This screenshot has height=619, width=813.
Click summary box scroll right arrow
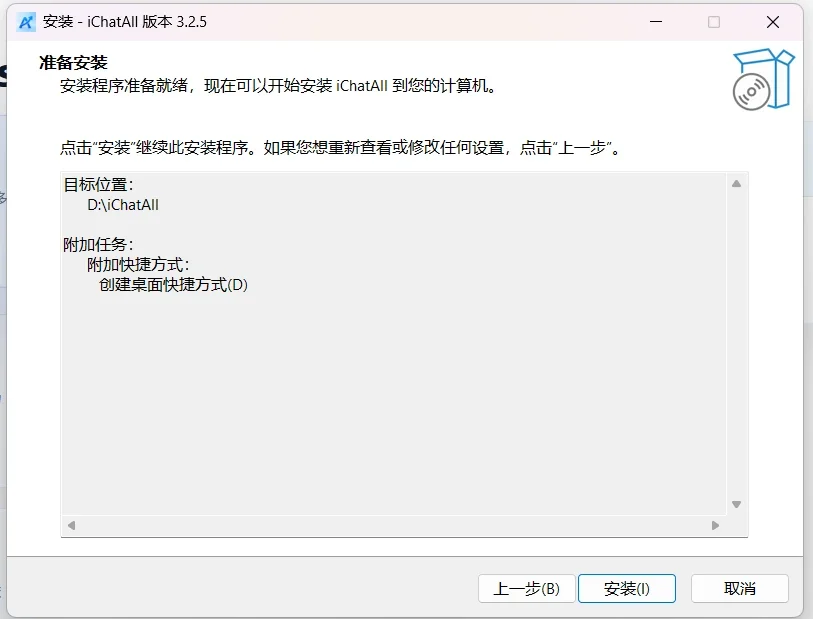[x=716, y=525]
